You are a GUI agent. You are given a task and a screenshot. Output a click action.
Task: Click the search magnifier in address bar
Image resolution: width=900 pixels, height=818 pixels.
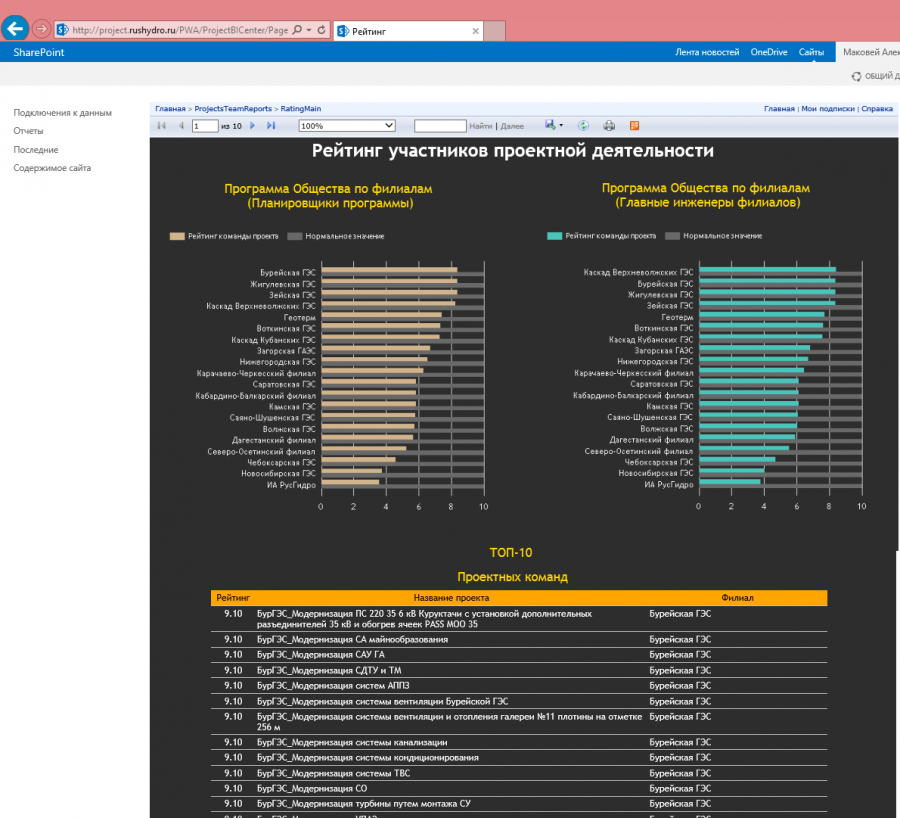pyautogui.click(x=297, y=29)
